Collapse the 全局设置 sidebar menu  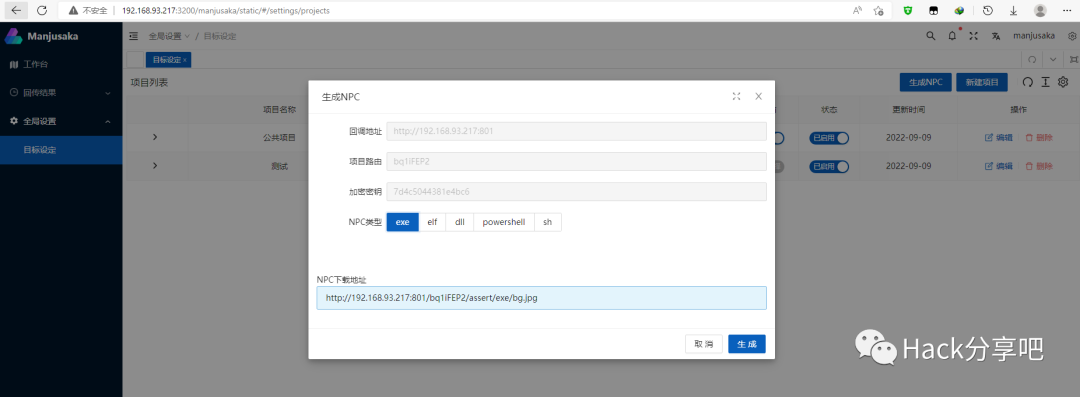tap(61, 121)
